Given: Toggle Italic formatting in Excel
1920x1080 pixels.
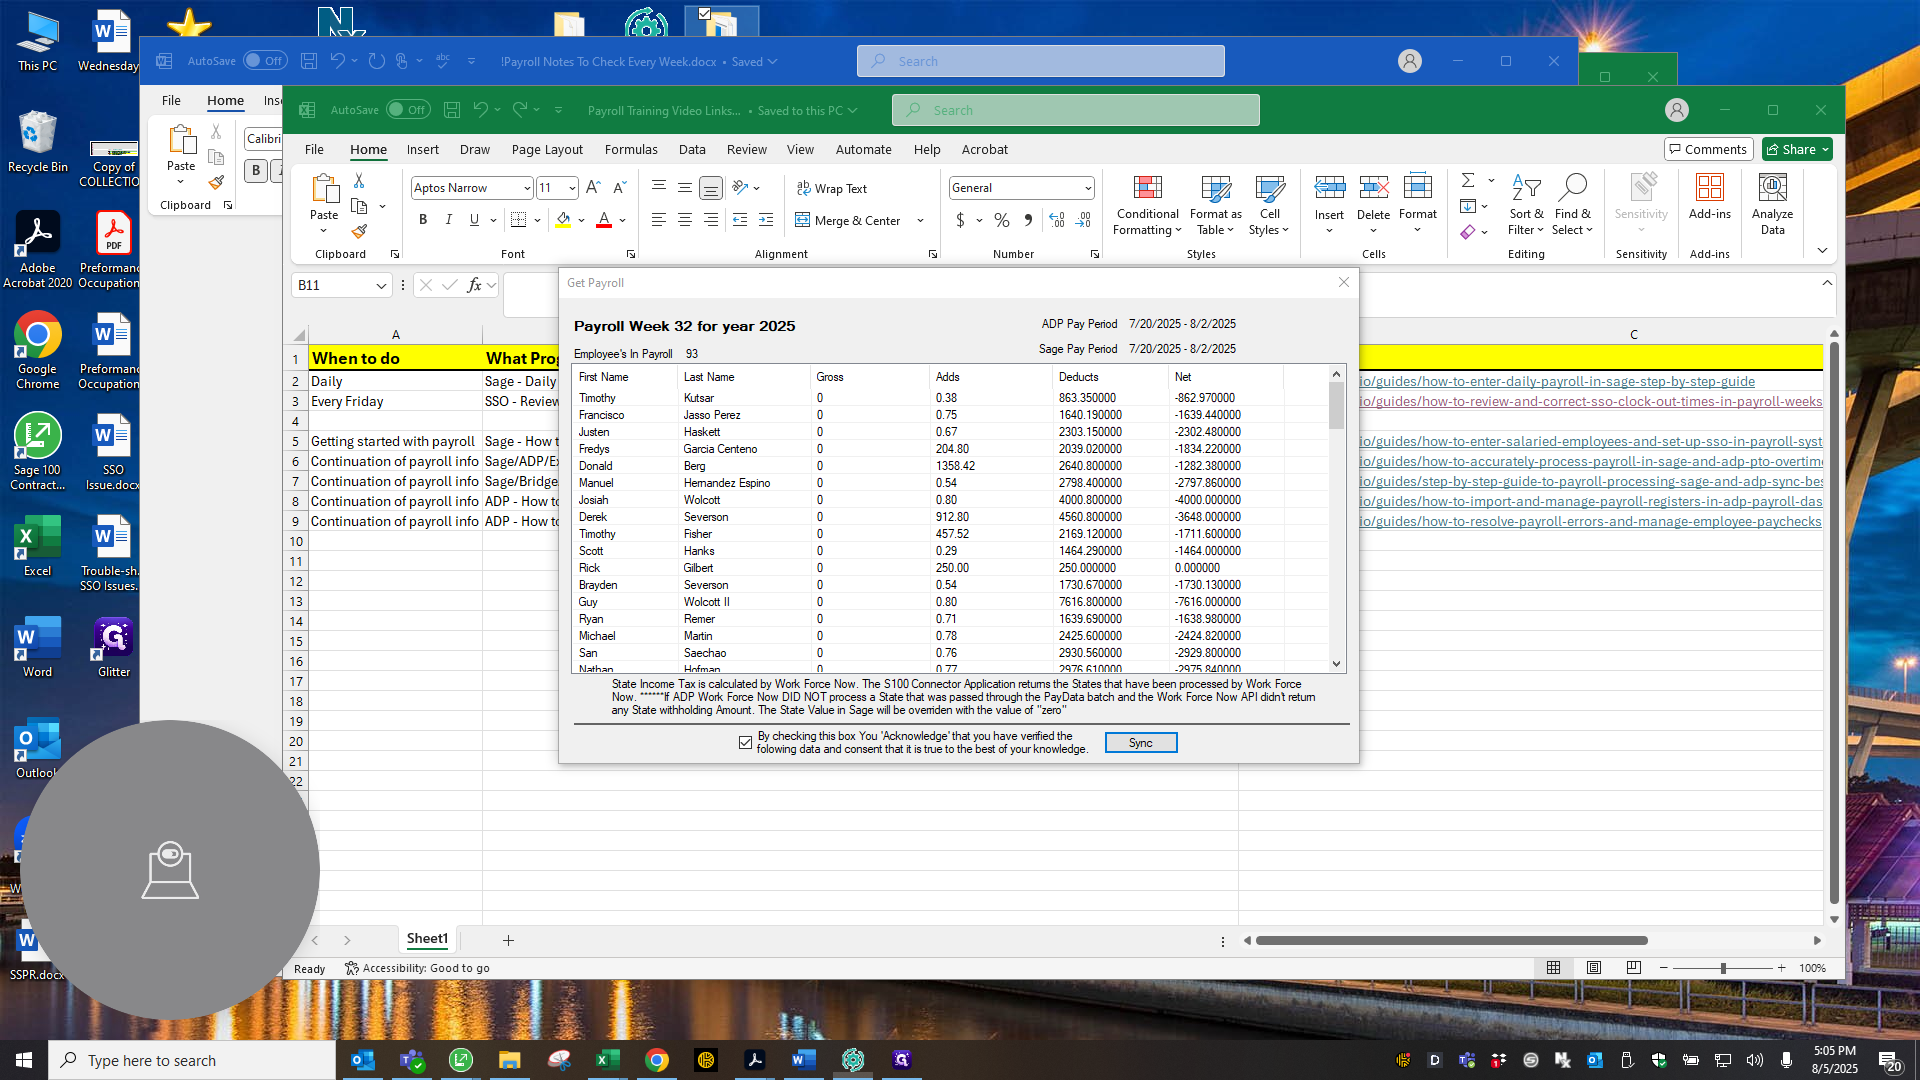Looking at the screenshot, I should point(448,220).
